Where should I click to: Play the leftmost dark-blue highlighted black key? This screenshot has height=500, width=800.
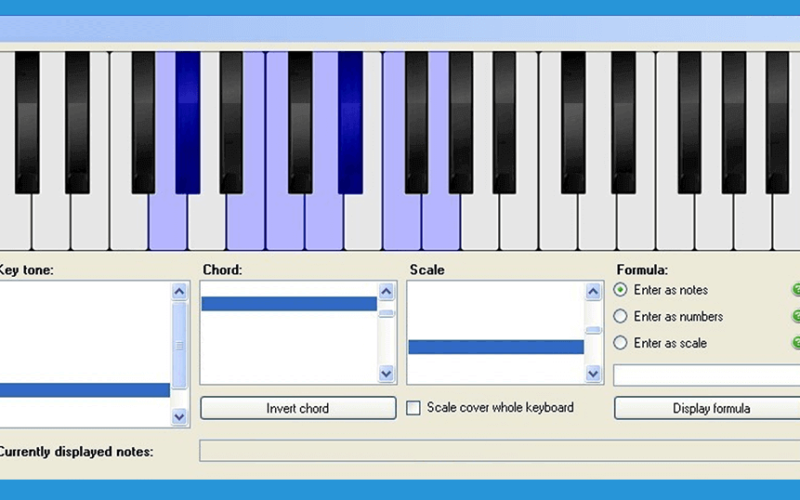[188, 122]
